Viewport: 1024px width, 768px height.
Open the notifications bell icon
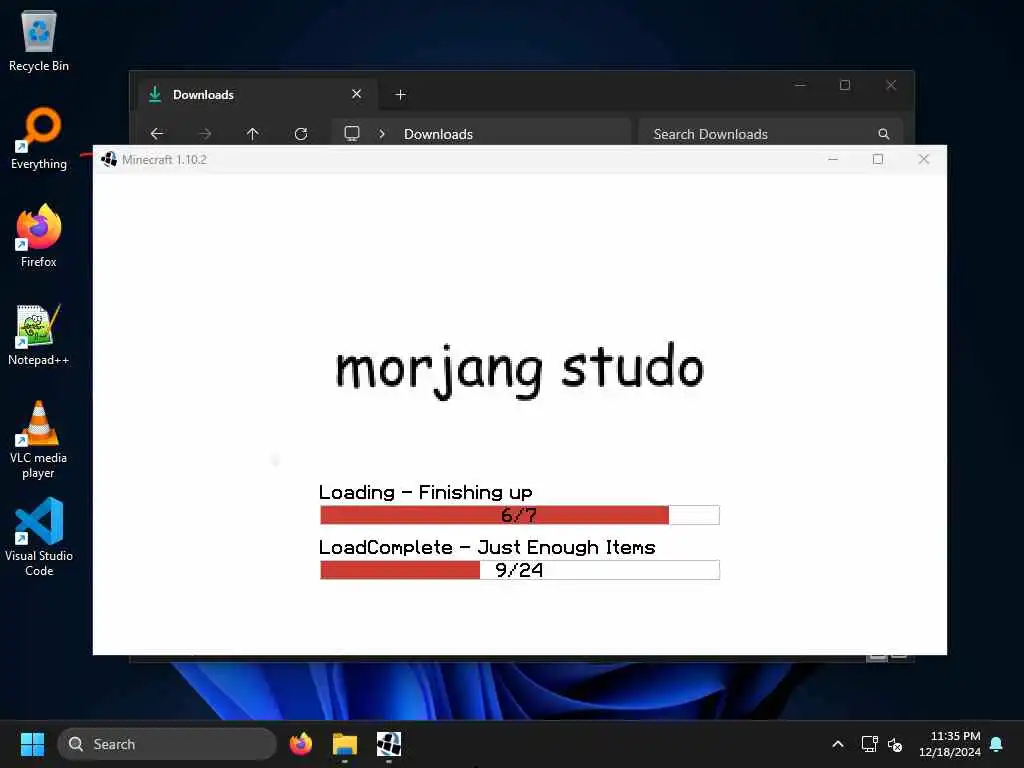tap(997, 744)
